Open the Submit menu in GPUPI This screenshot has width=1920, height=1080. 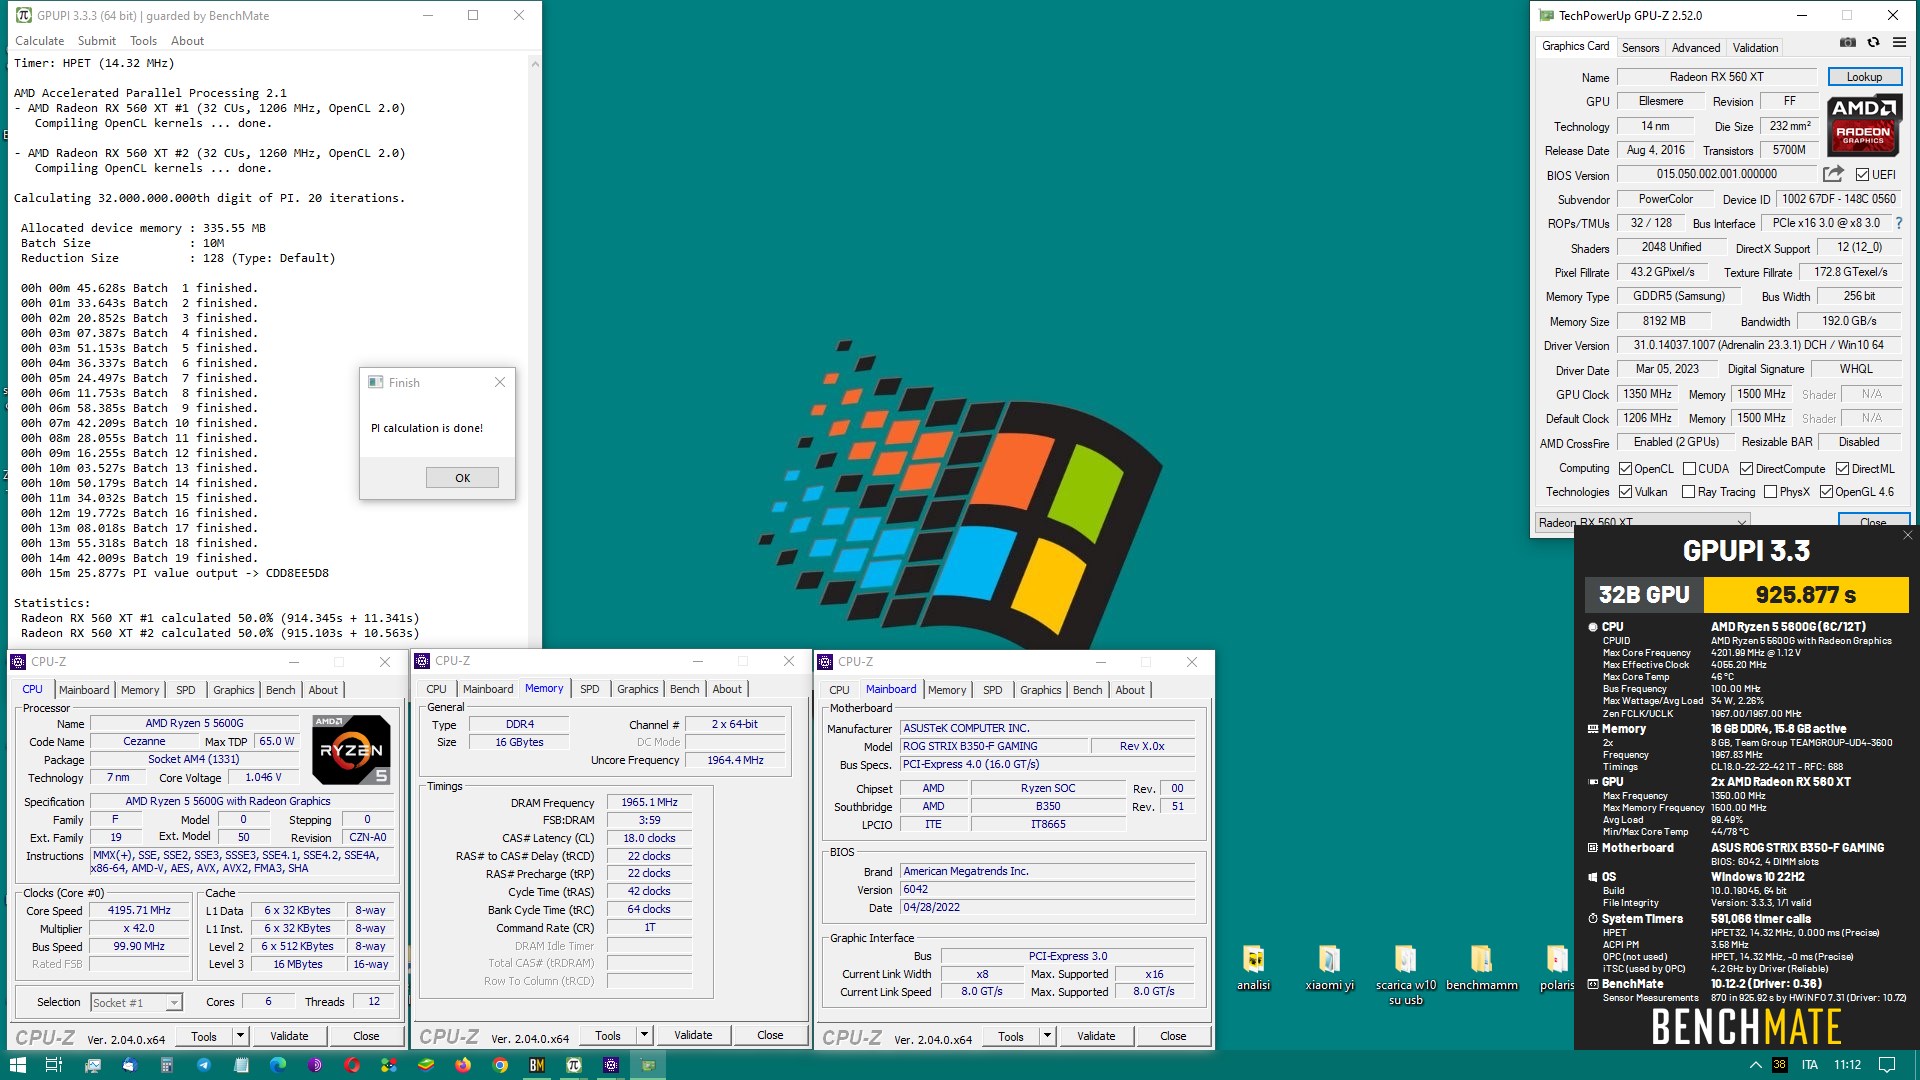click(97, 41)
